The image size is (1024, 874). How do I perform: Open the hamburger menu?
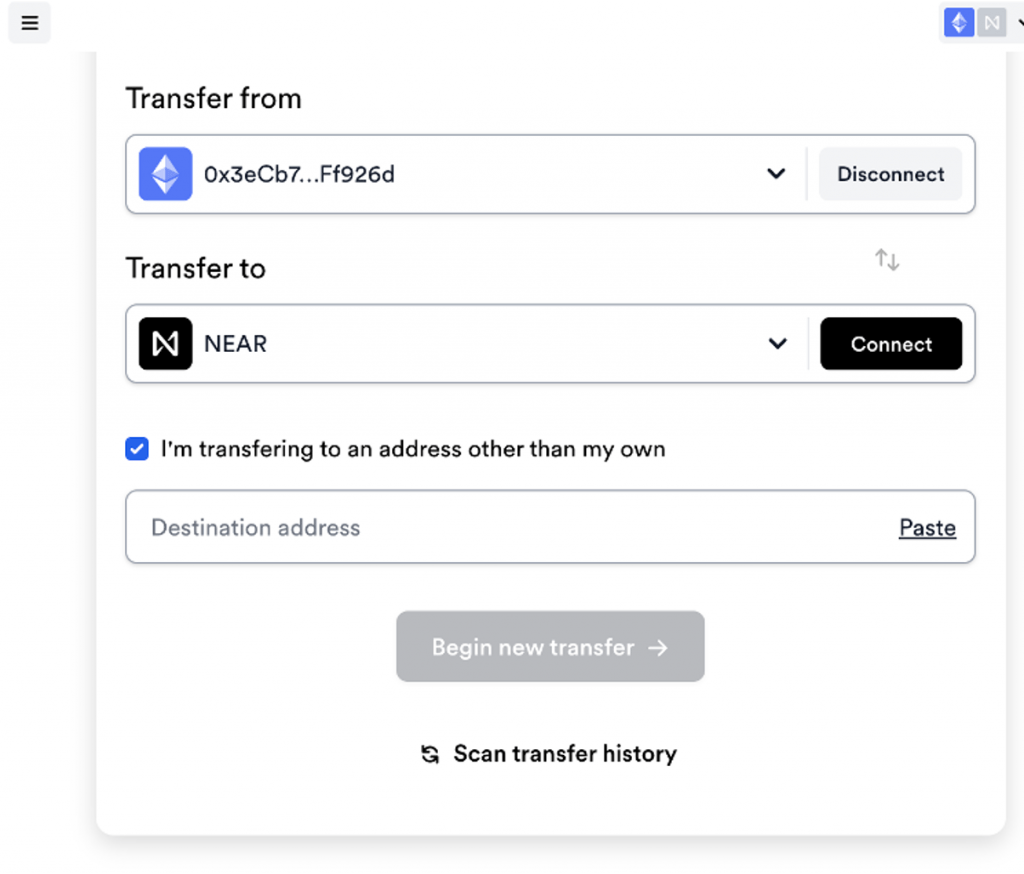click(29, 23)
